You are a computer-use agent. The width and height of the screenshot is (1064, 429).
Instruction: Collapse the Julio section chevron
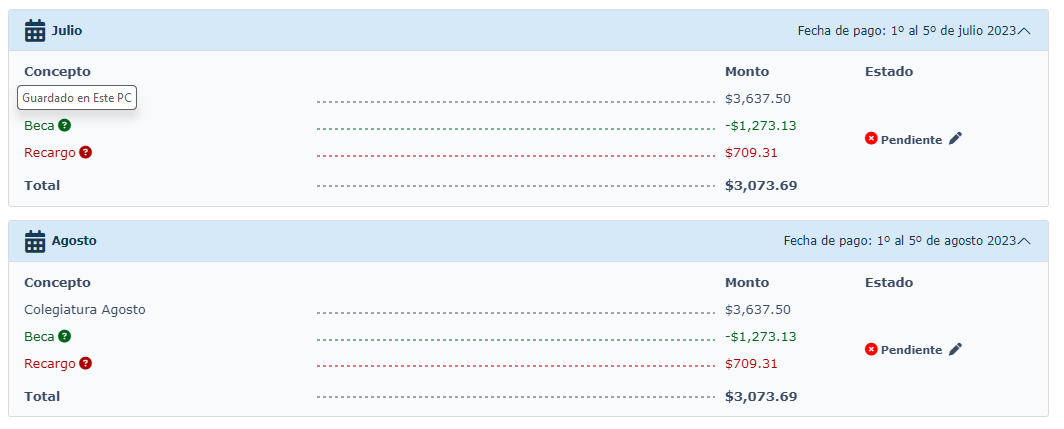click(1025, 31)
